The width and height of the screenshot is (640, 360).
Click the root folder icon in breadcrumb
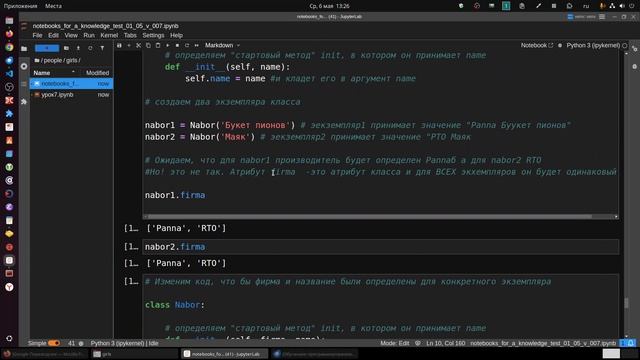click(x=37, y=60)
